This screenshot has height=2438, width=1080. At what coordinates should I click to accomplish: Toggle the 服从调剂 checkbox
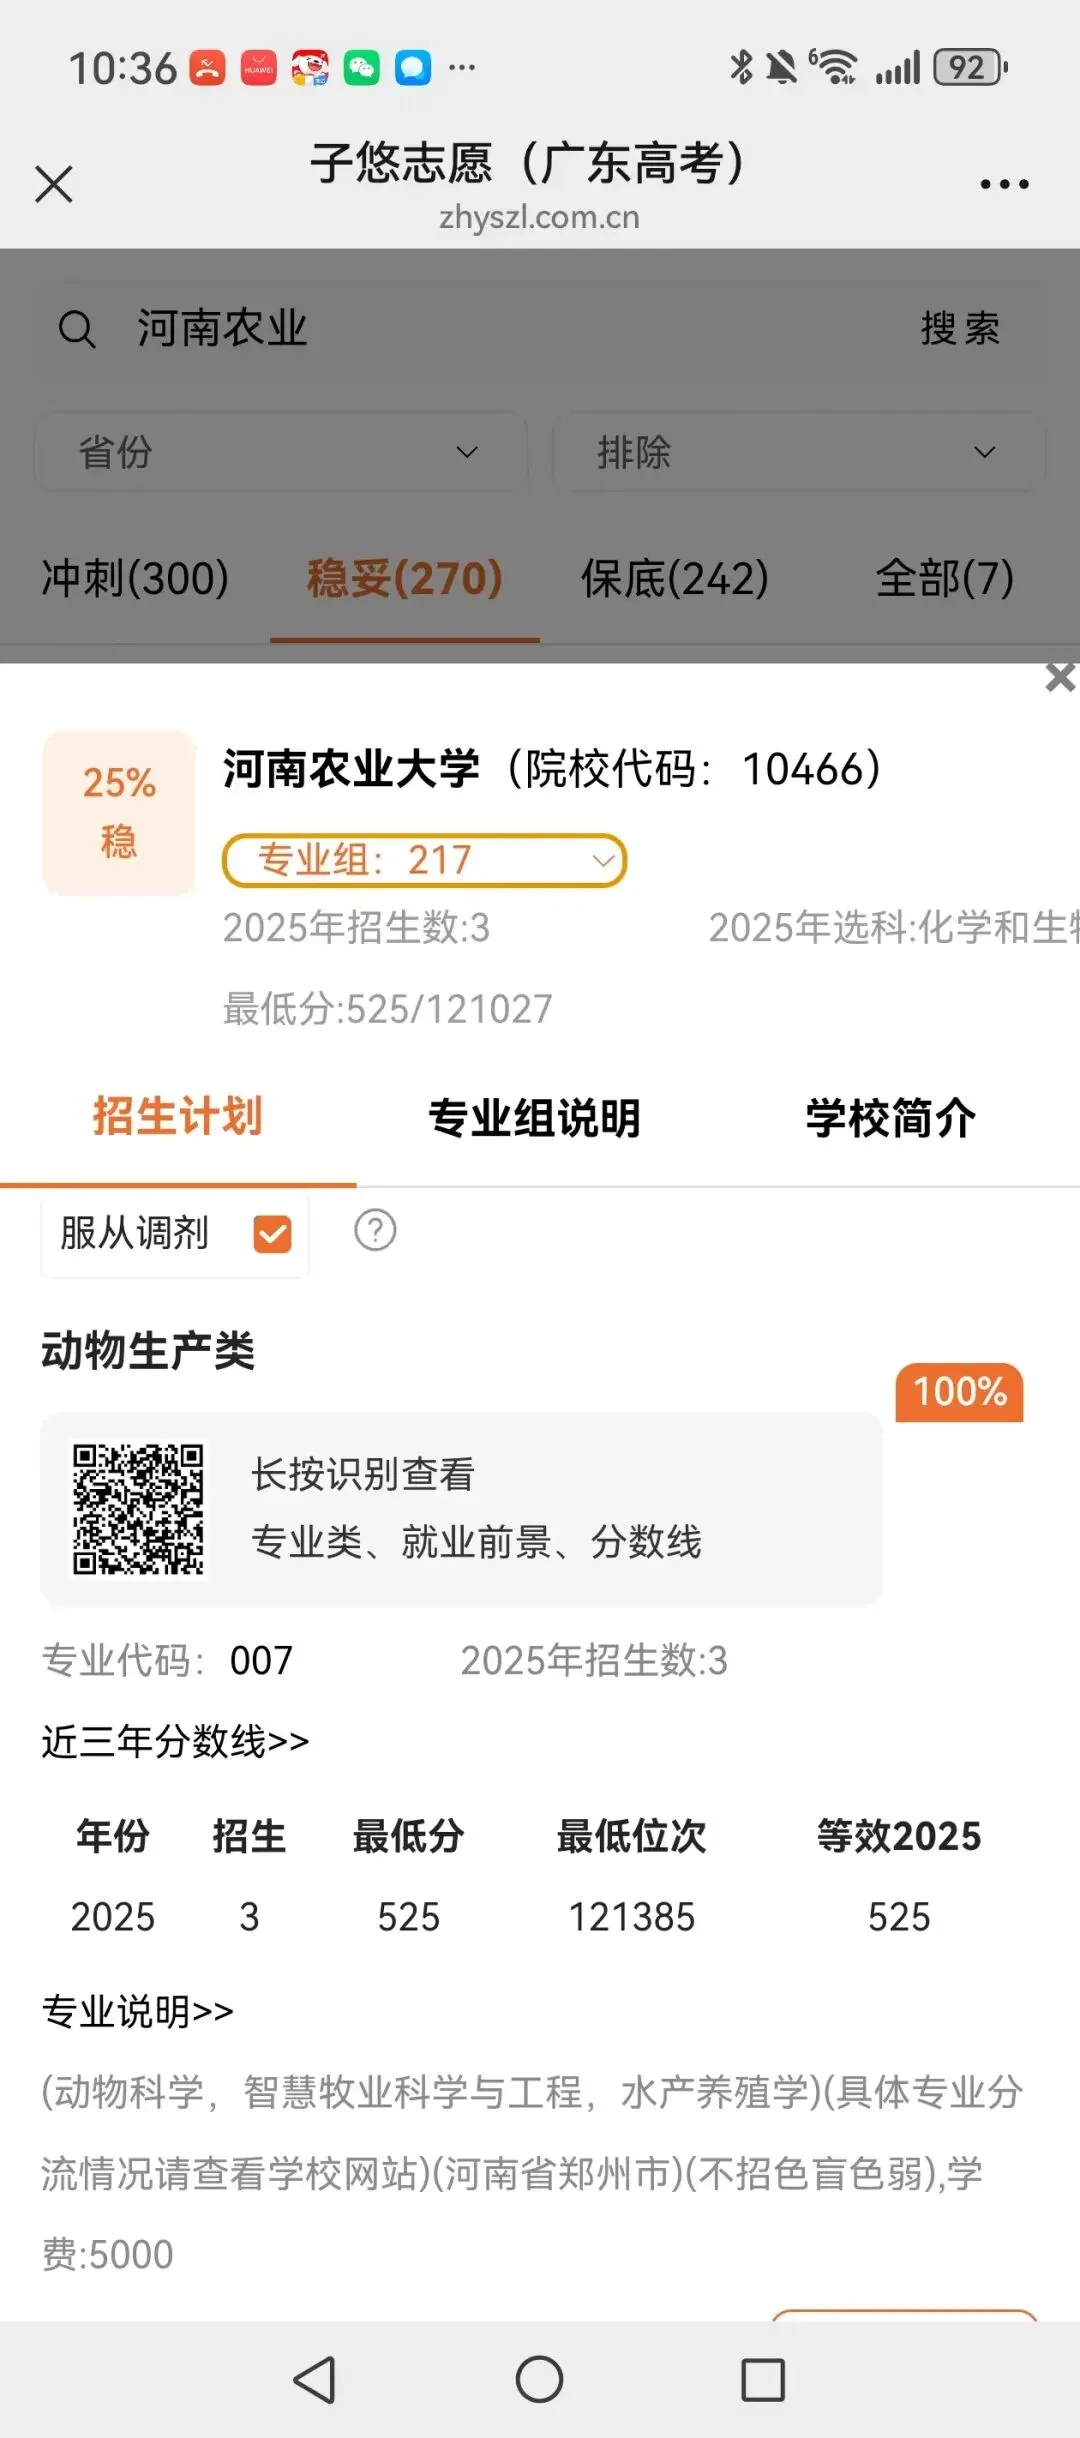point(272,1234)
